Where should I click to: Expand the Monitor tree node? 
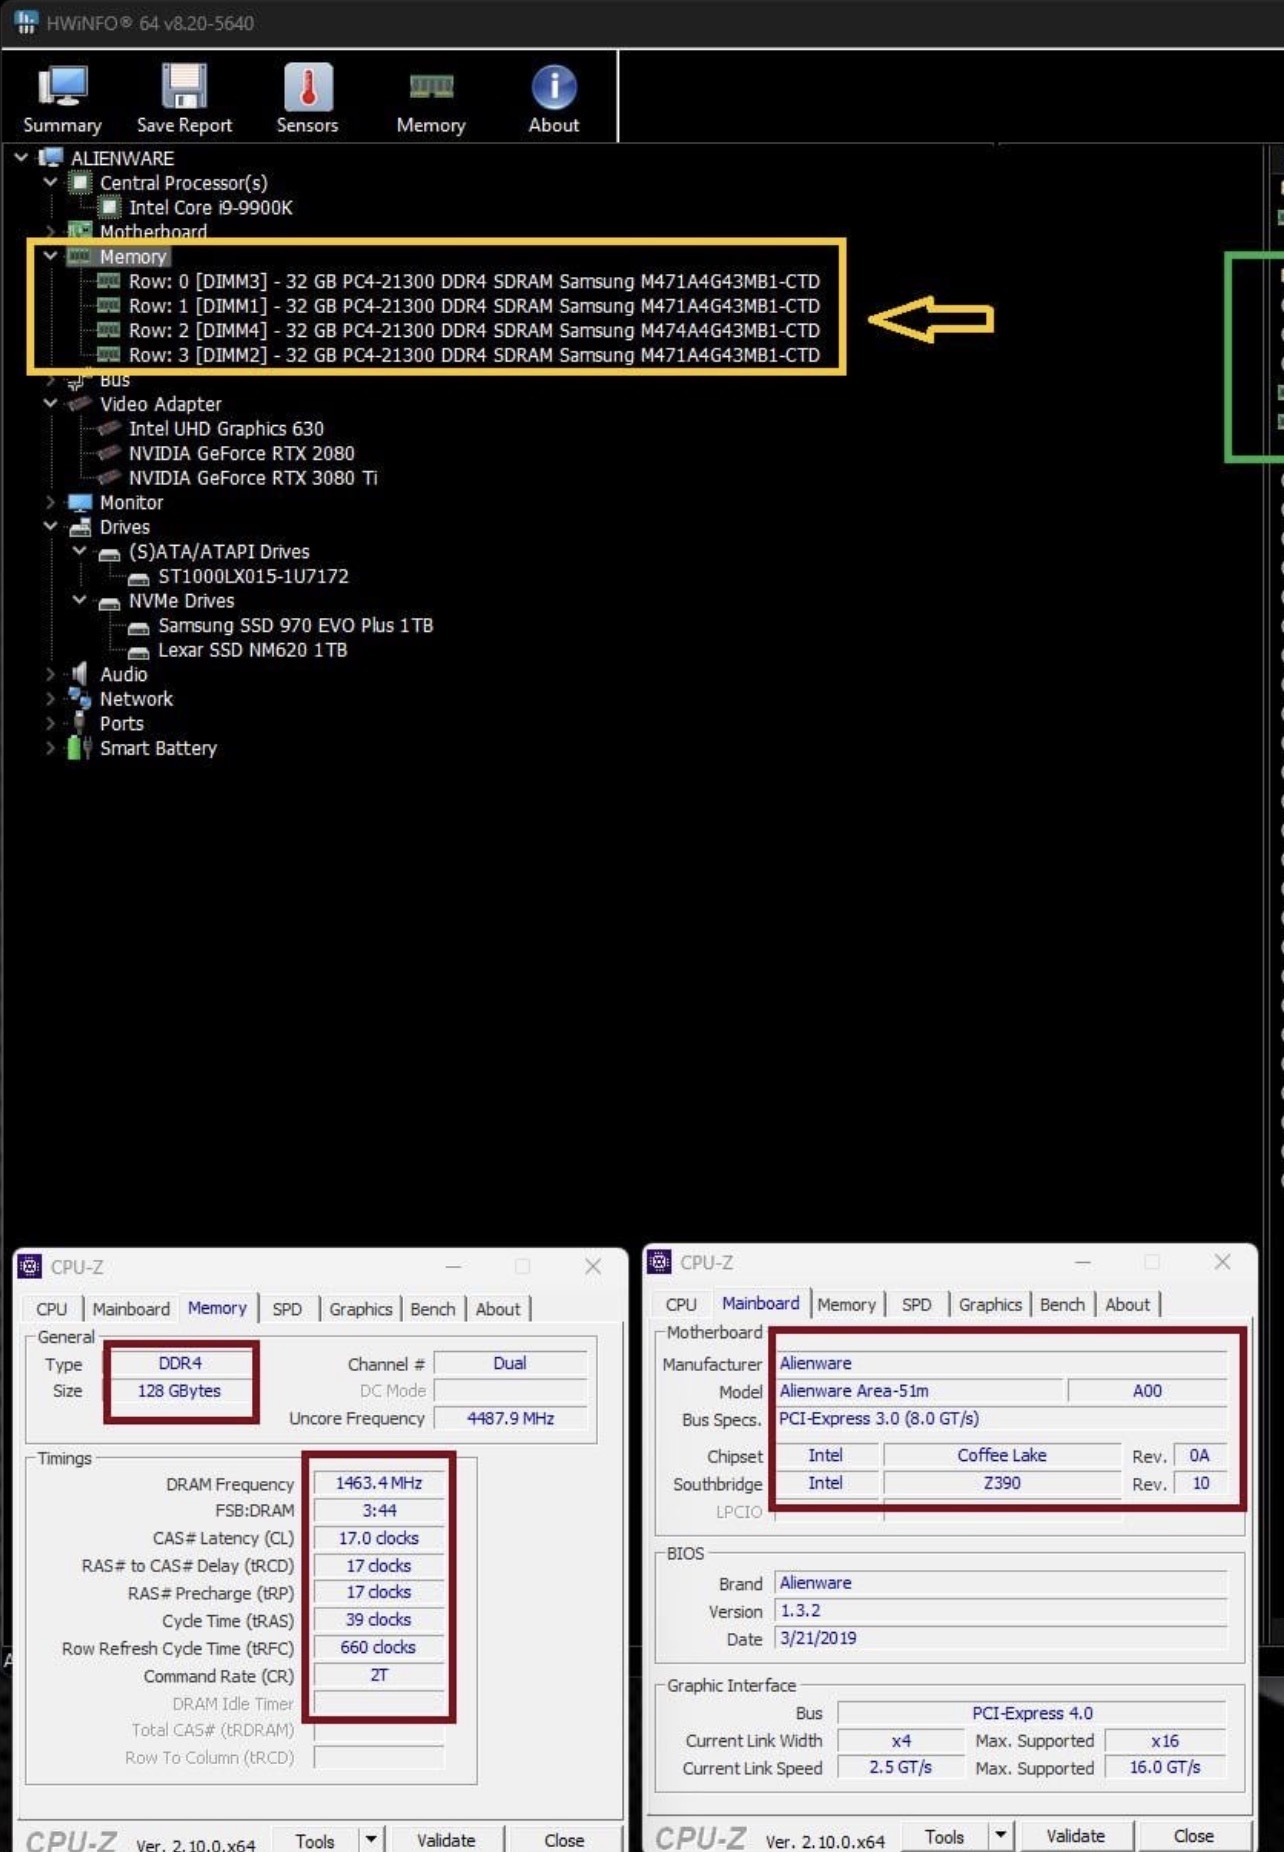(x=50, y=502)
